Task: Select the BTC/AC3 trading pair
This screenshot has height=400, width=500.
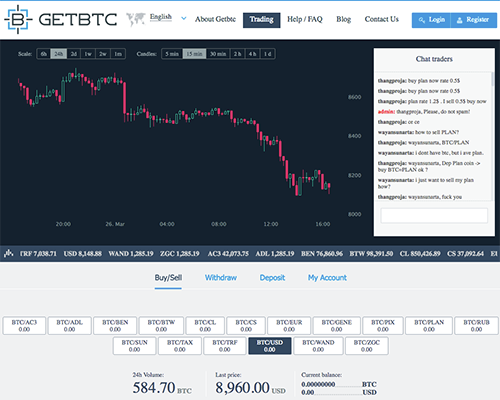Action: pos(24,326)
